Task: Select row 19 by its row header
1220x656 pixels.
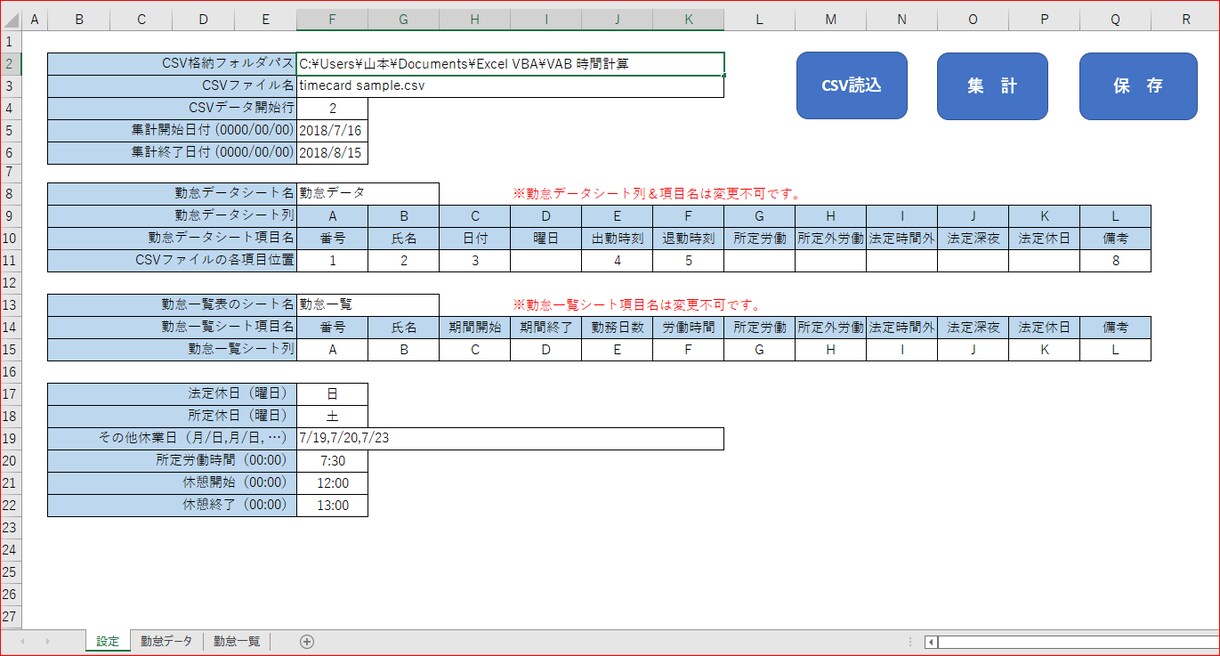Action: (x=9, y=438)
